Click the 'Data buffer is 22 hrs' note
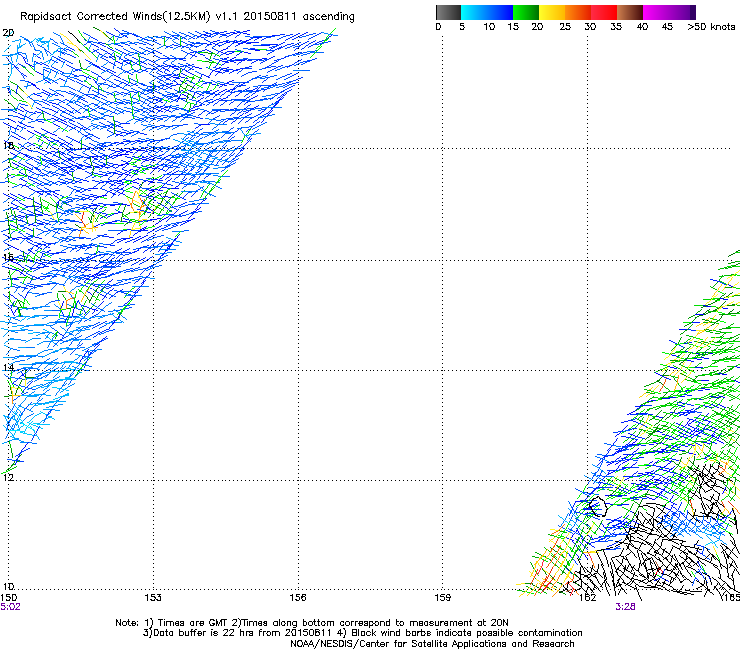740x650 pixels. [x=362, y=633]
